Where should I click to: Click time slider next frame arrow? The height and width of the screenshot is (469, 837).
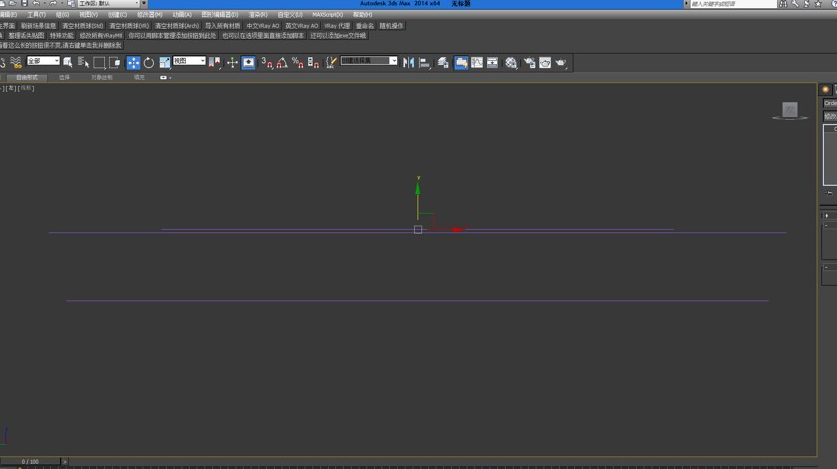(65, 462)
